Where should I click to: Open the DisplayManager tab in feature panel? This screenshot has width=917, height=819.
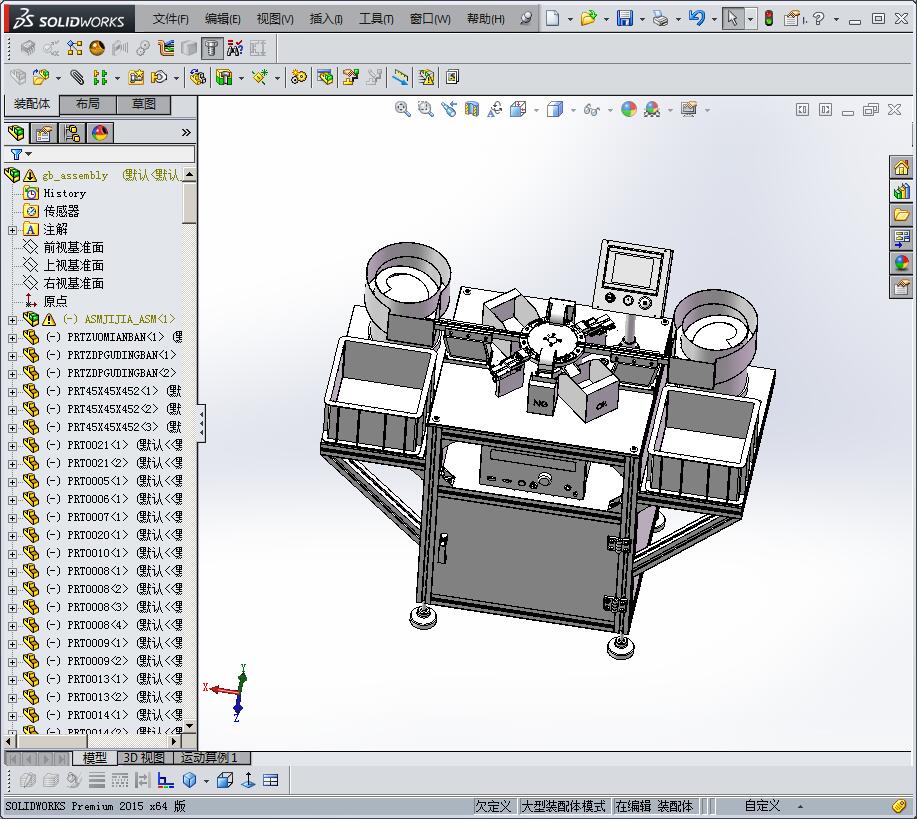[x=100, y=133]
